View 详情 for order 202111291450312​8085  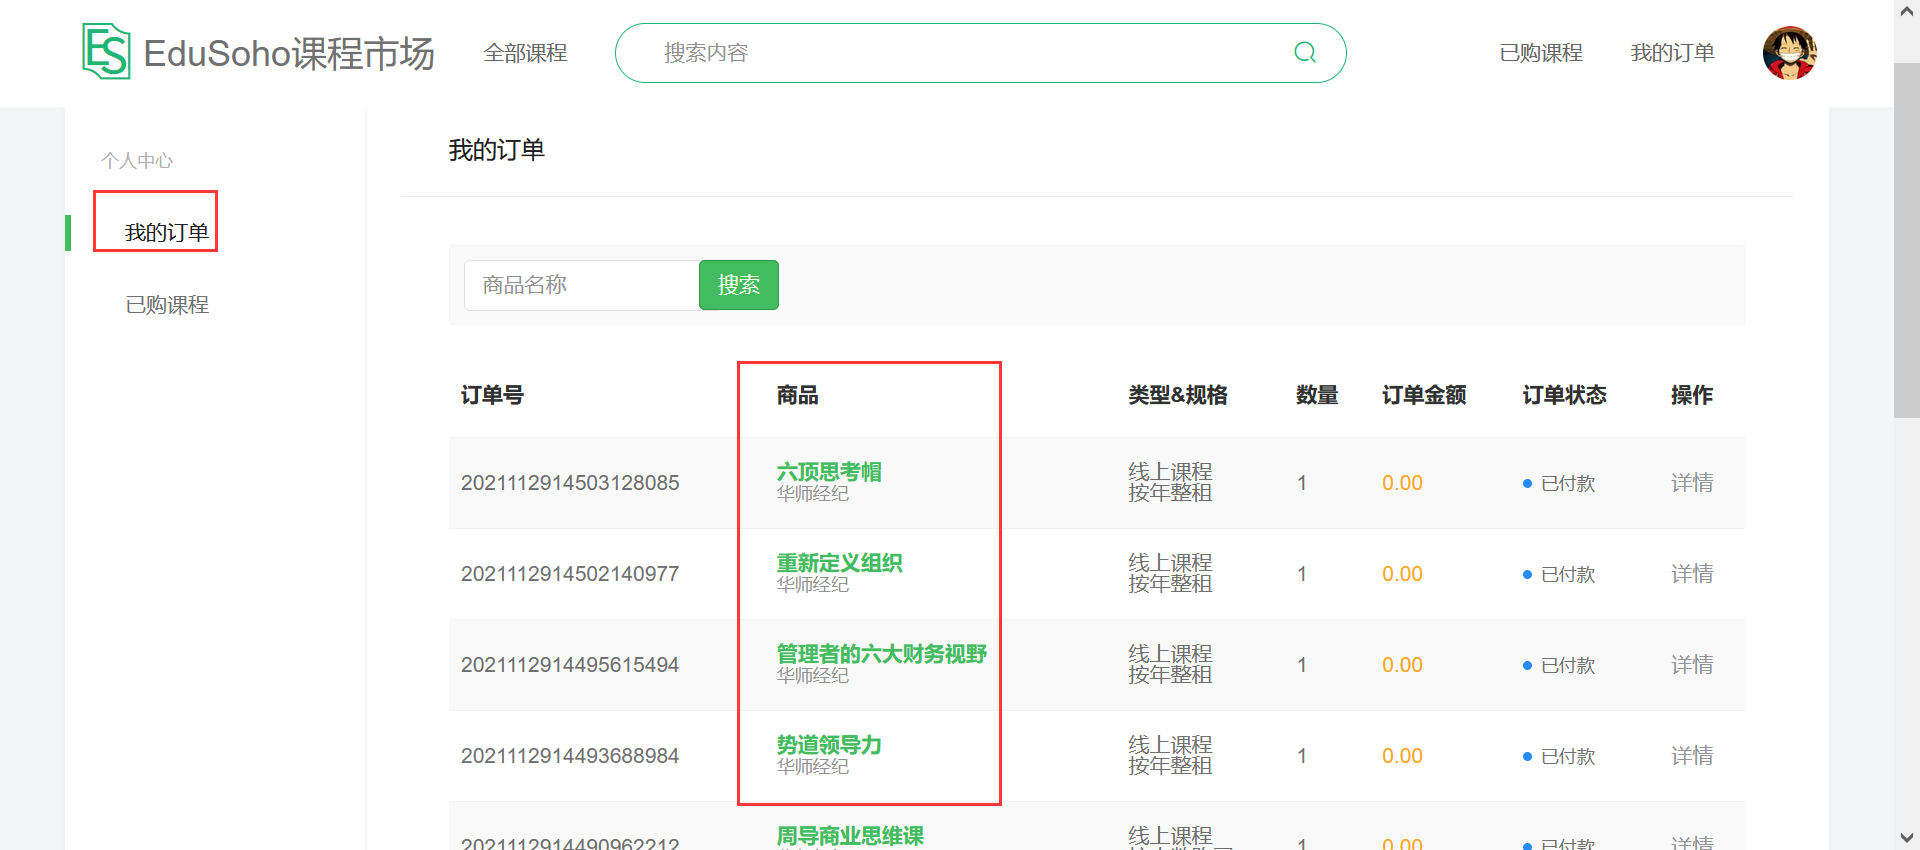[x=1691, y=483]
